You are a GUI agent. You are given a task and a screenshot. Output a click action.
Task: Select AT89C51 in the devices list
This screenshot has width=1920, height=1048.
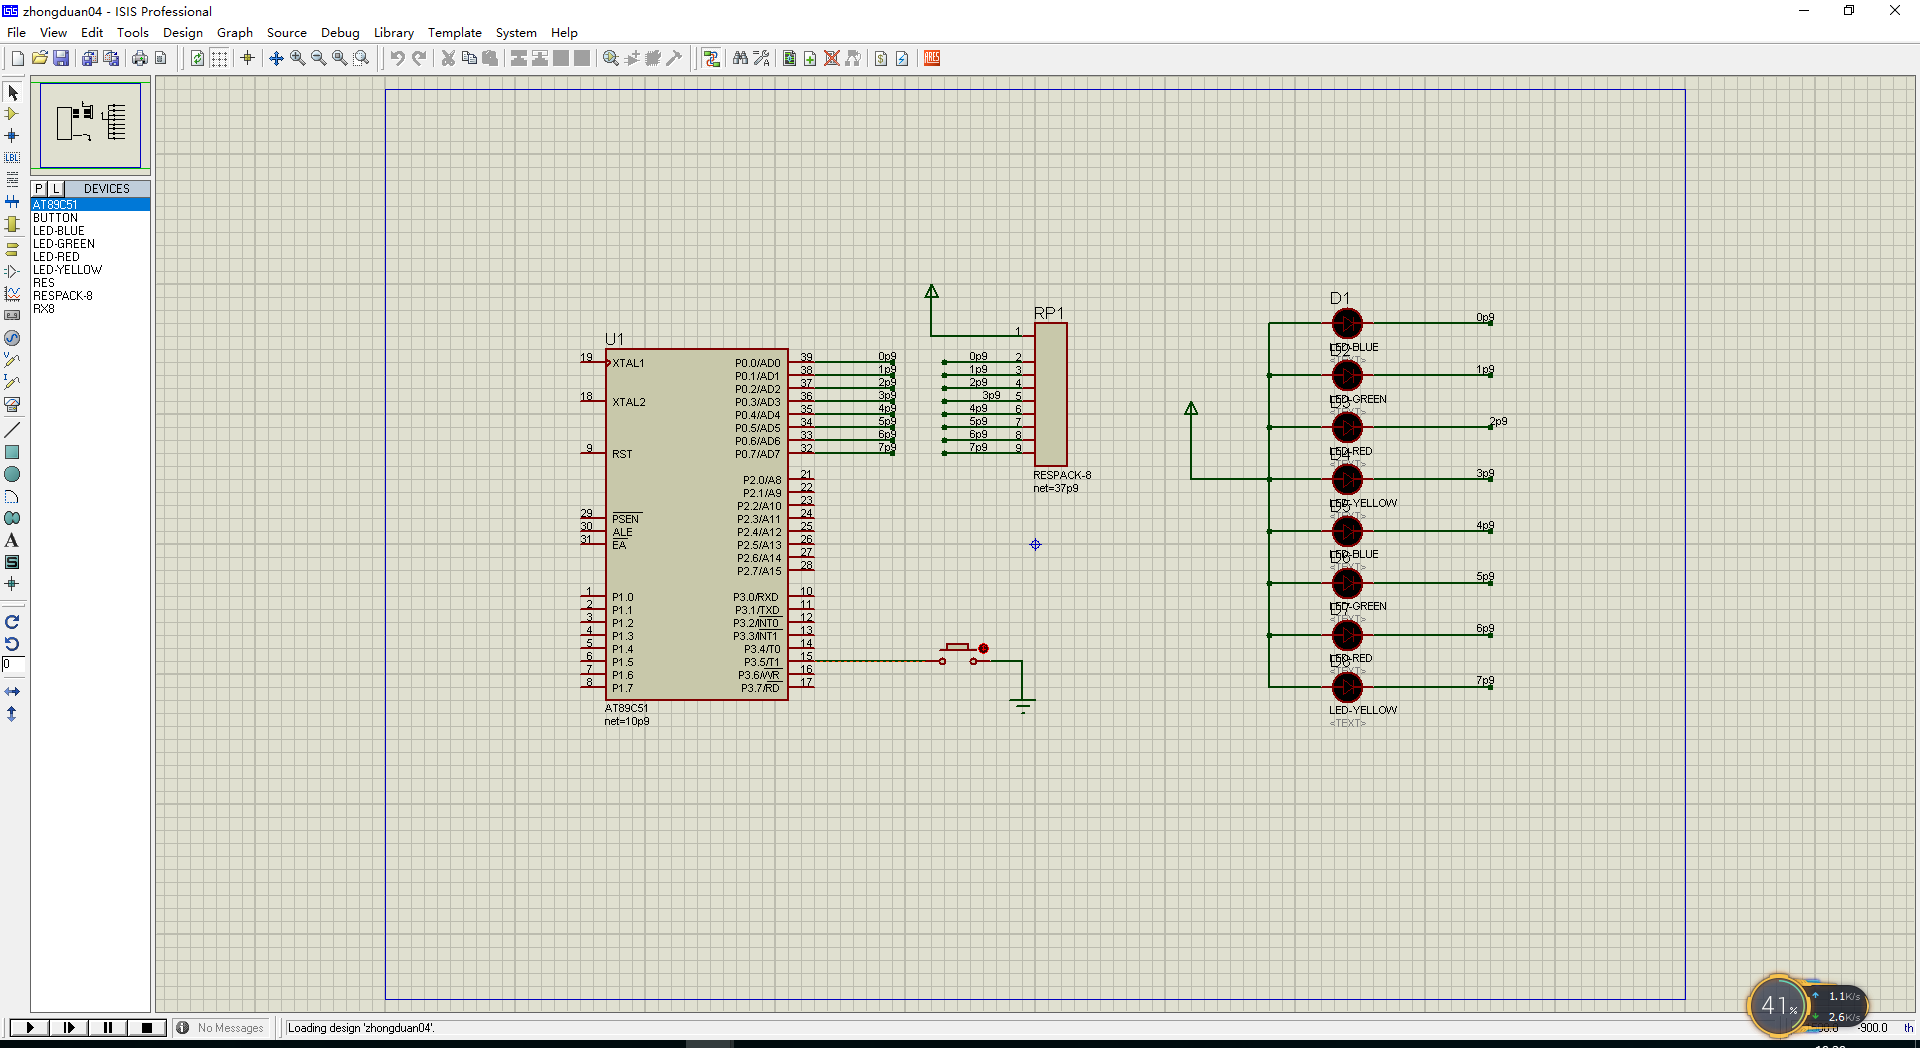[x=90, y=204]
